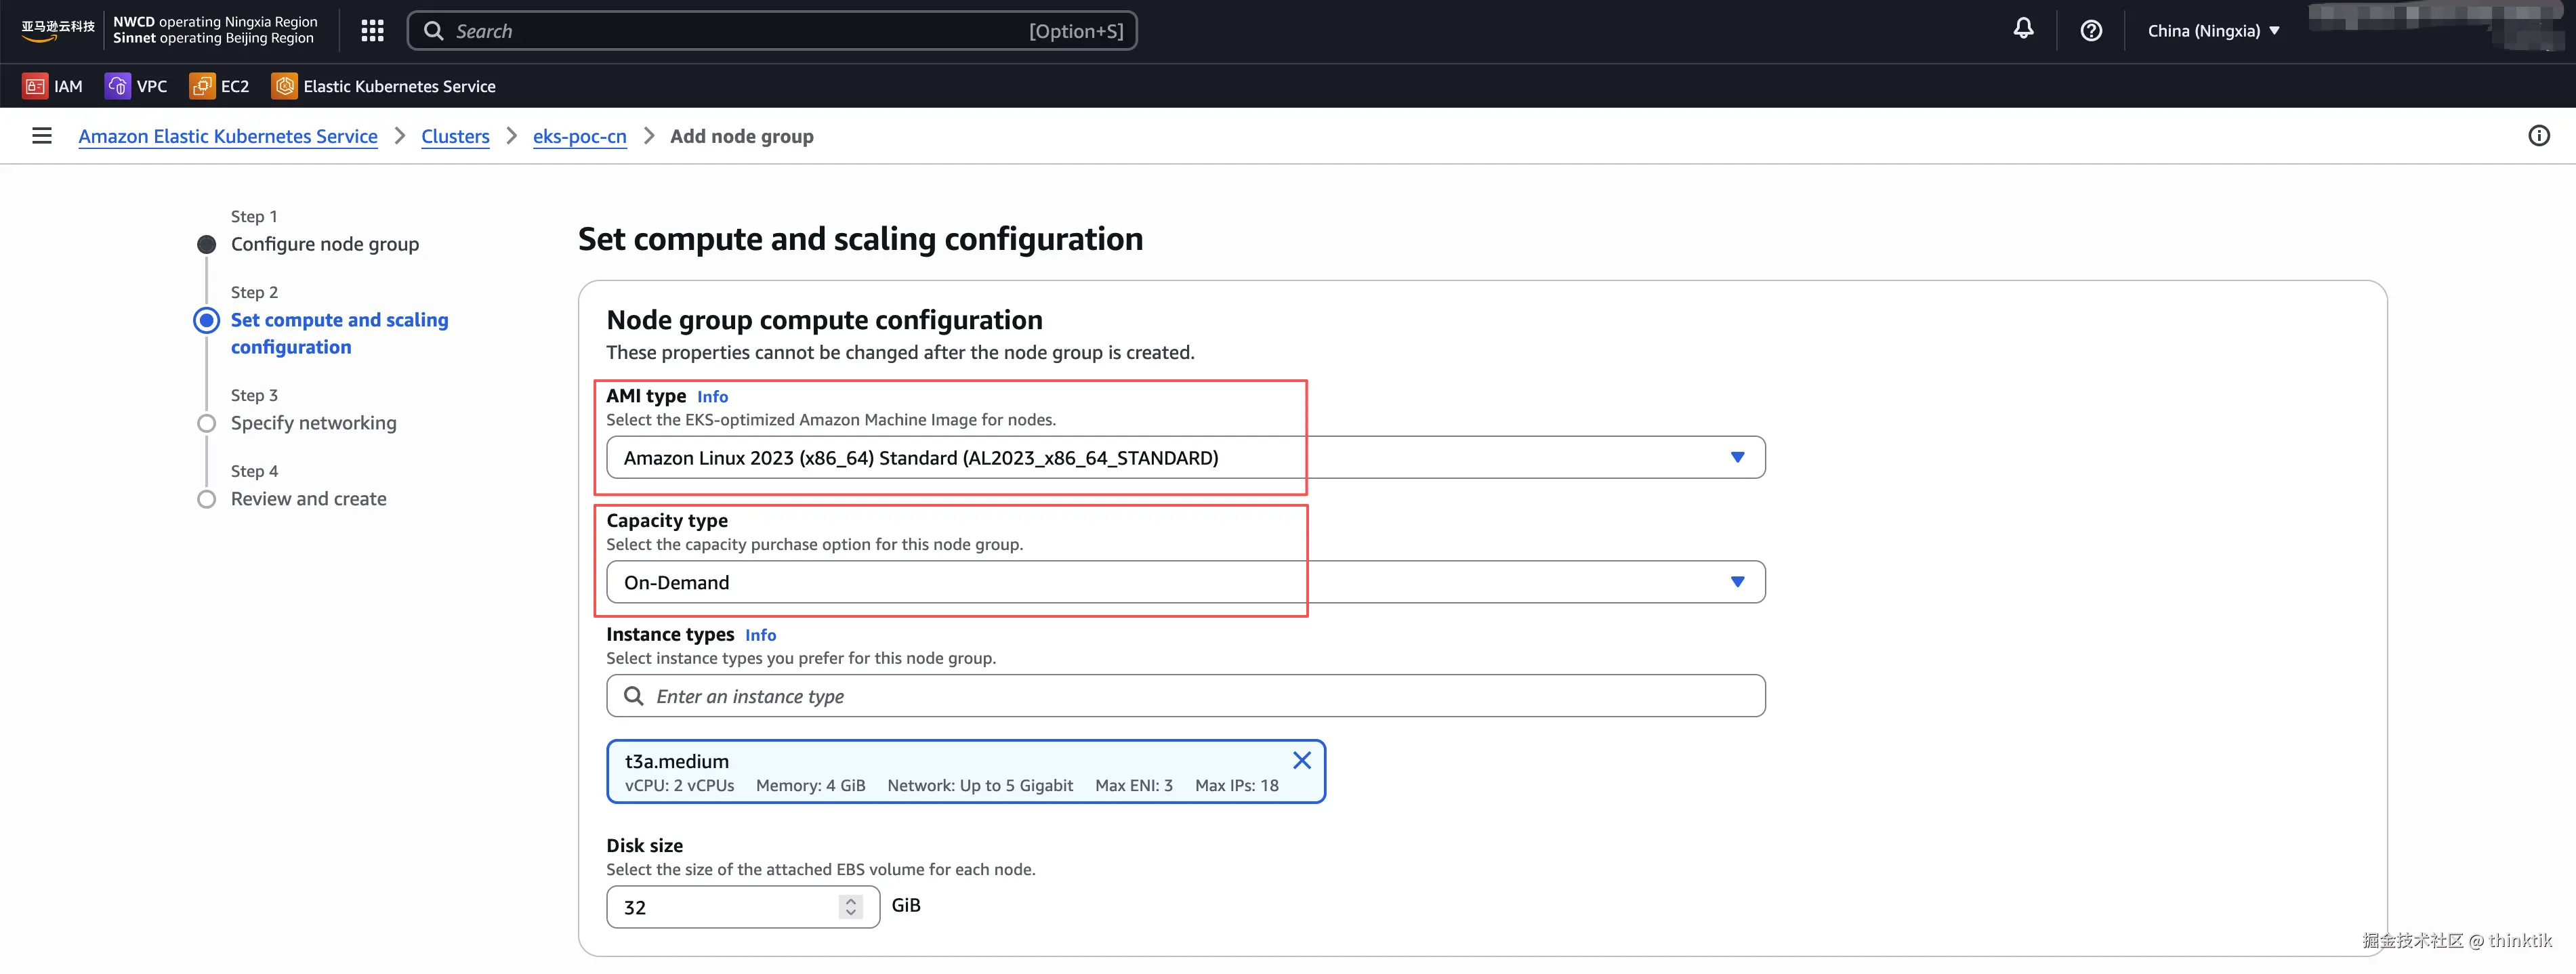Open Elastic Kubernetes Service shortcut
The image size is (2576, 974).
click(x=384, y=86)
